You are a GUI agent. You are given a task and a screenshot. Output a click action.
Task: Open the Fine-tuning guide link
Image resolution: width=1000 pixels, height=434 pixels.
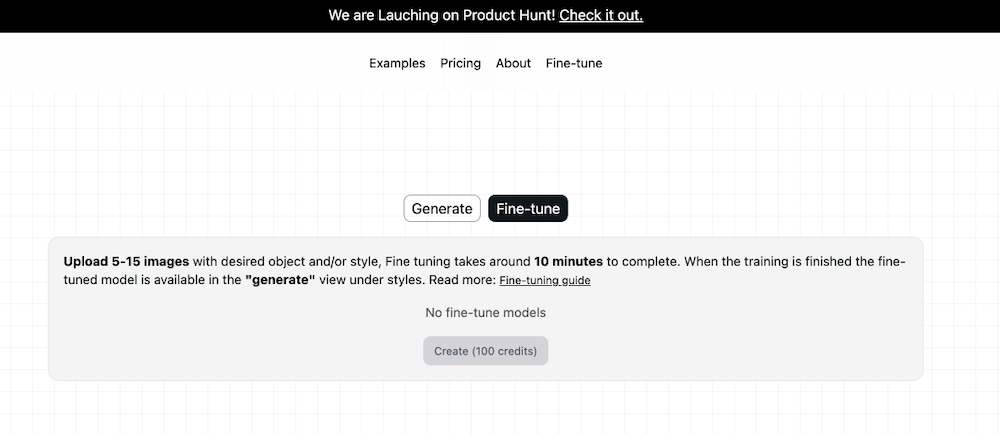(x=545, y=281)
